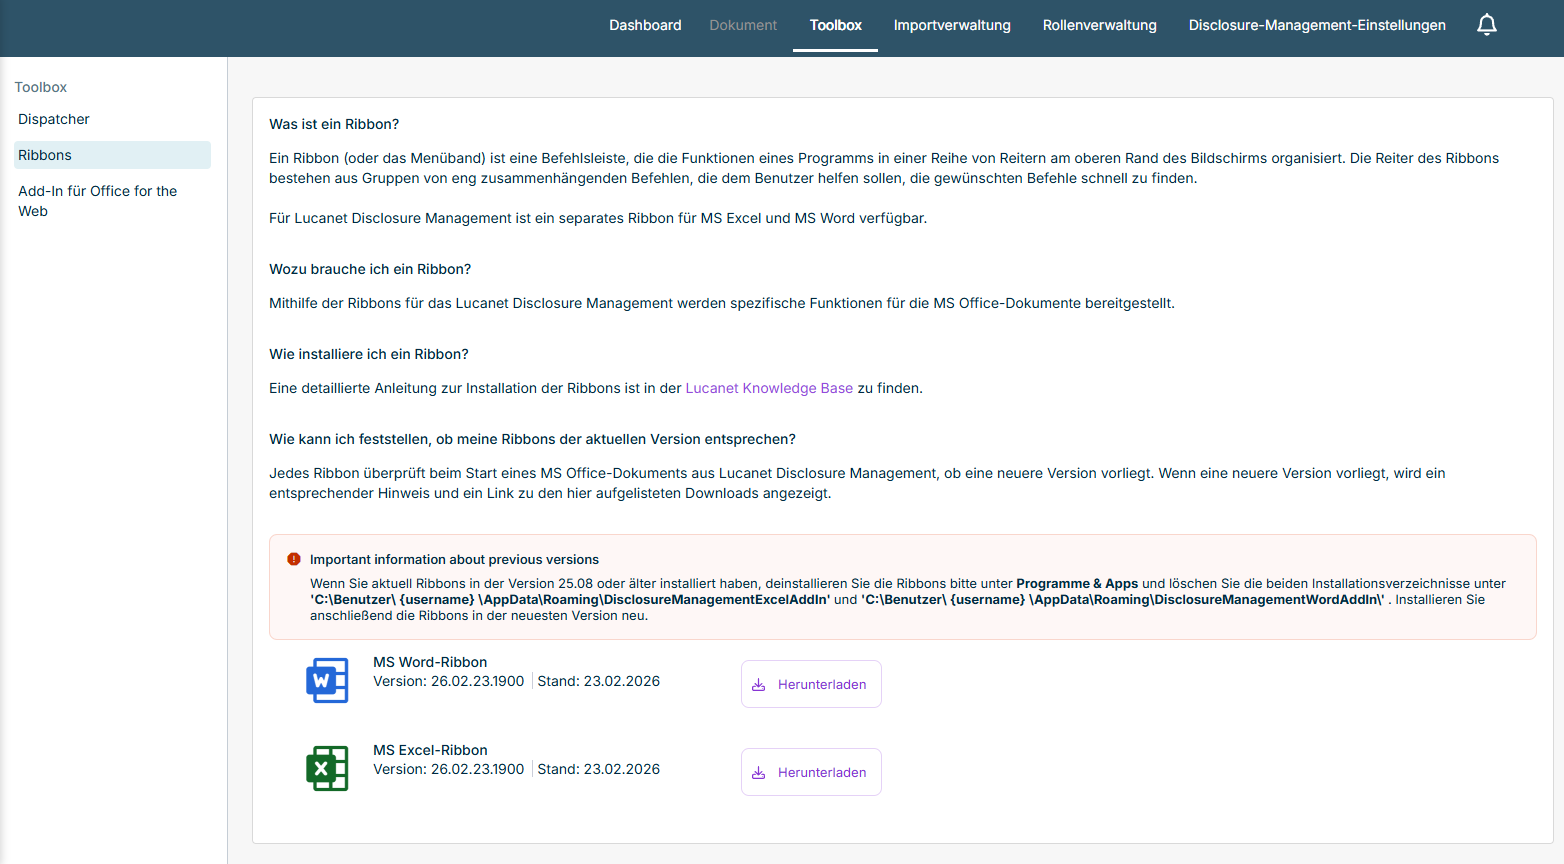
Task: Open the Toolbox tab
Action: click(835, 25)
